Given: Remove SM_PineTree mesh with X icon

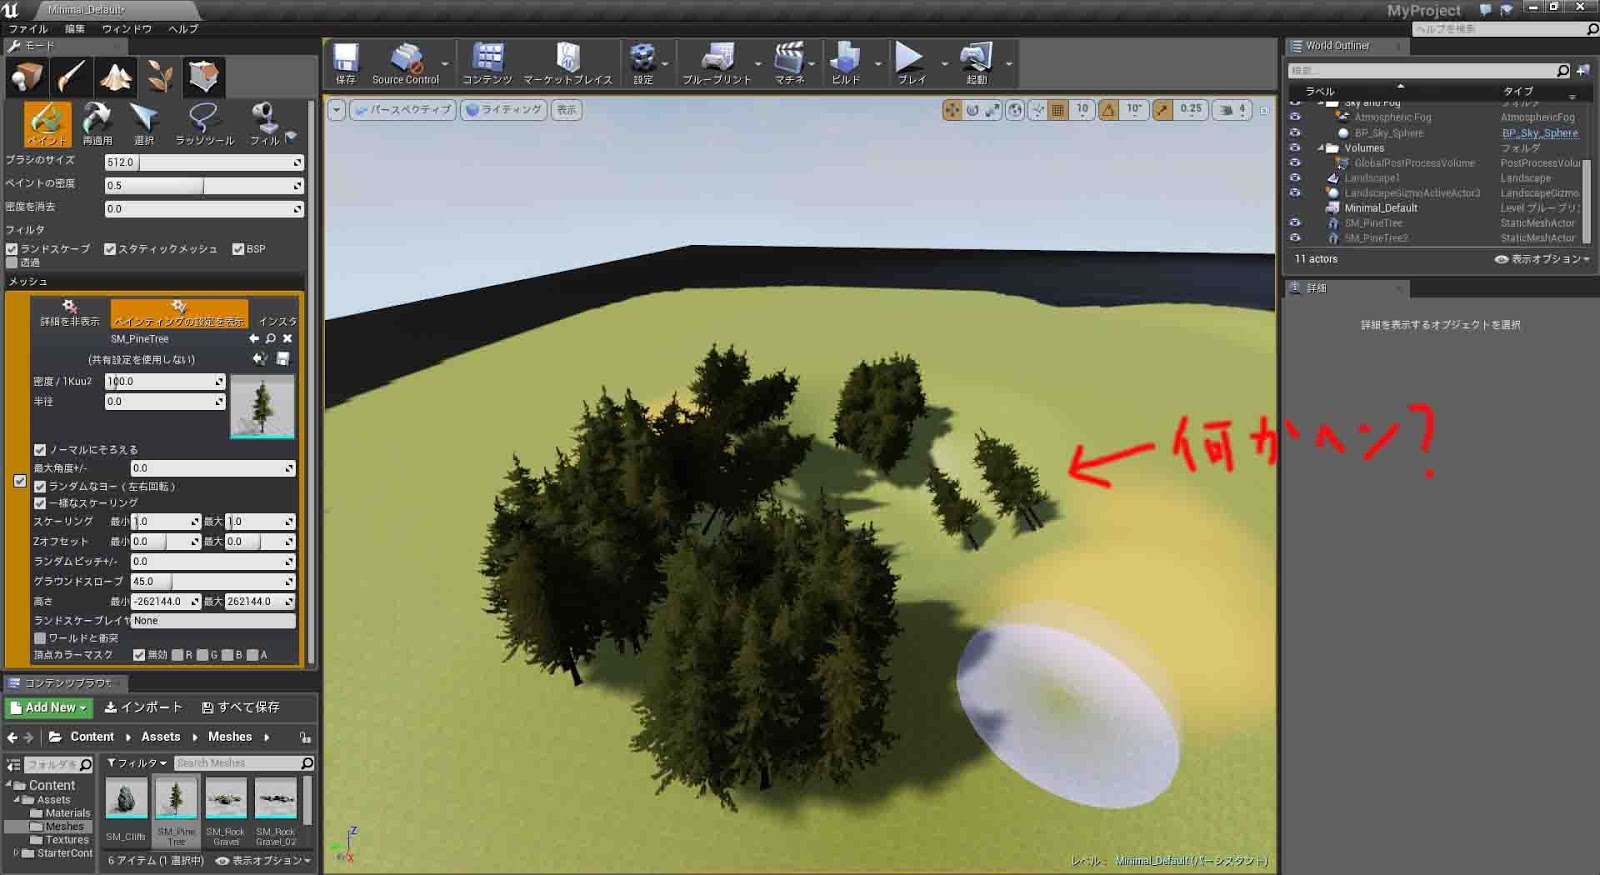Looking at the screenshot, I should point(287,339).
